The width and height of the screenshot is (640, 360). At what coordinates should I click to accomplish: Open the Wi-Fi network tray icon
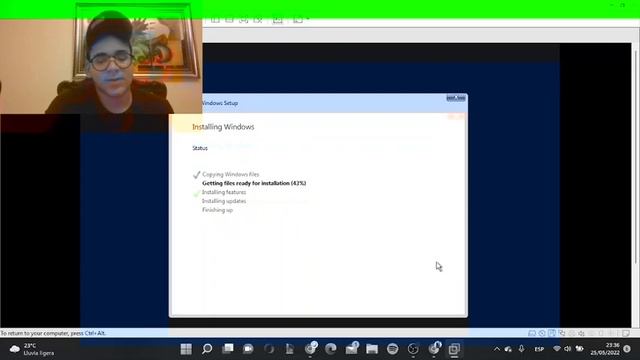557,349
